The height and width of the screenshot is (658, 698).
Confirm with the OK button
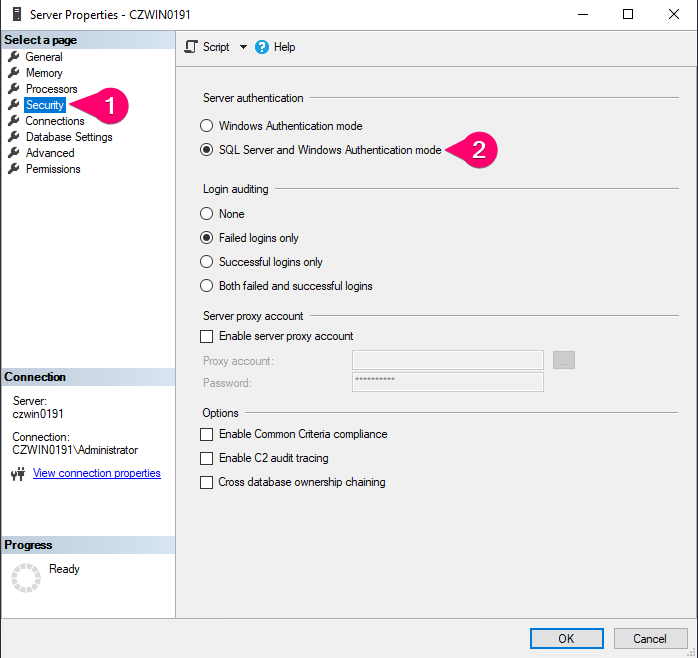pyautogui.click(x=566, y=639)
